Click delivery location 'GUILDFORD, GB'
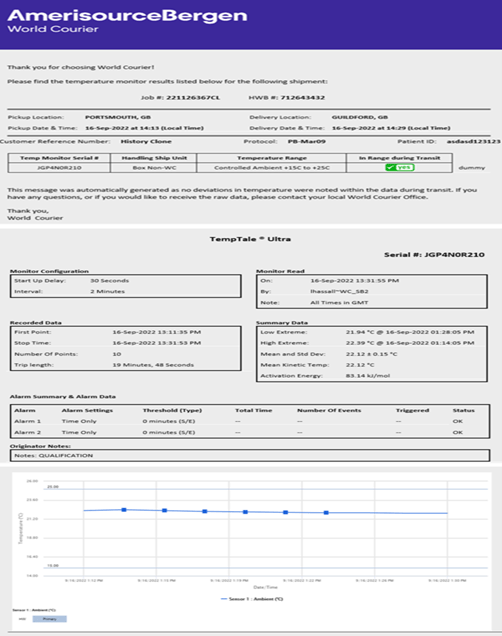502x636 pixels. click(360, 117)
